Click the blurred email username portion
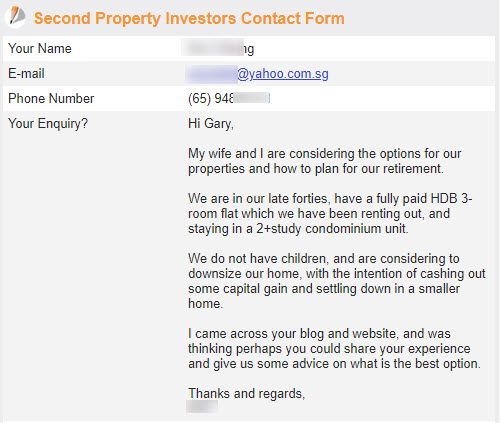 (212, 74)
